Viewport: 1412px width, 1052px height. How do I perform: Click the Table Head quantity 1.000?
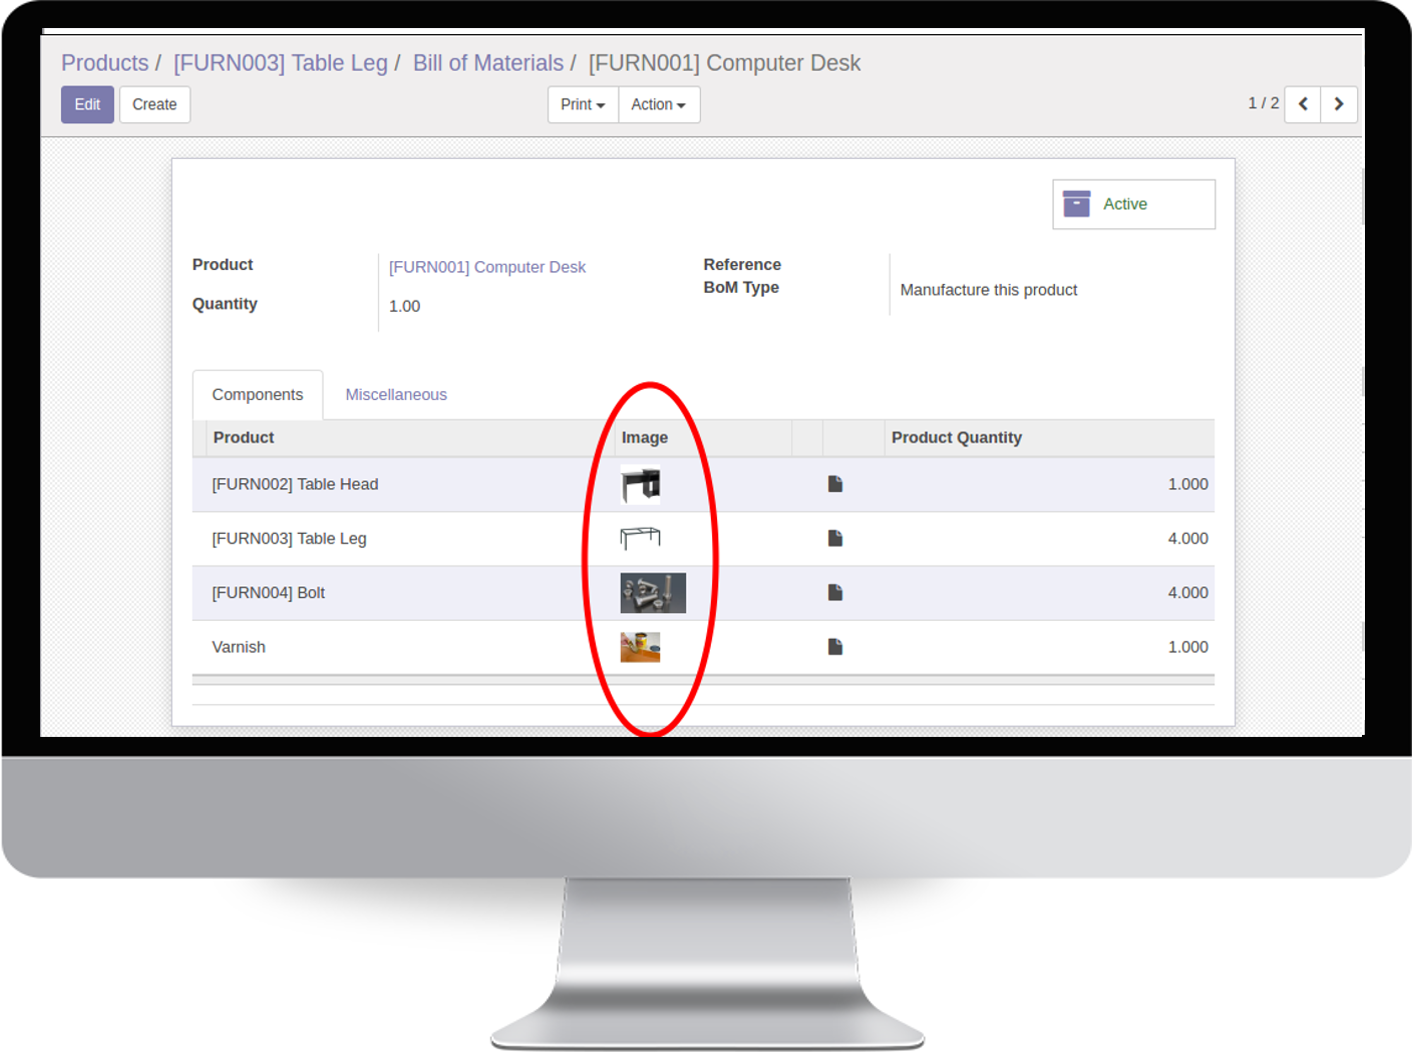pos(1188,484)
